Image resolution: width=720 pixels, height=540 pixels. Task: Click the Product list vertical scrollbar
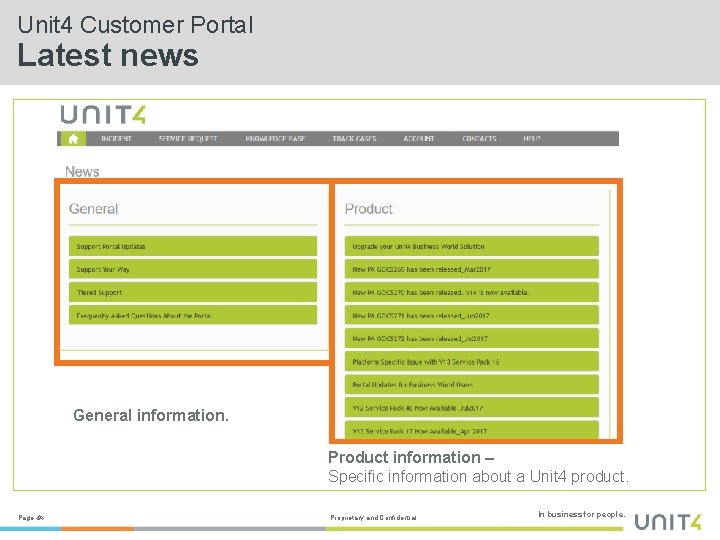click(x=610, y=312)
